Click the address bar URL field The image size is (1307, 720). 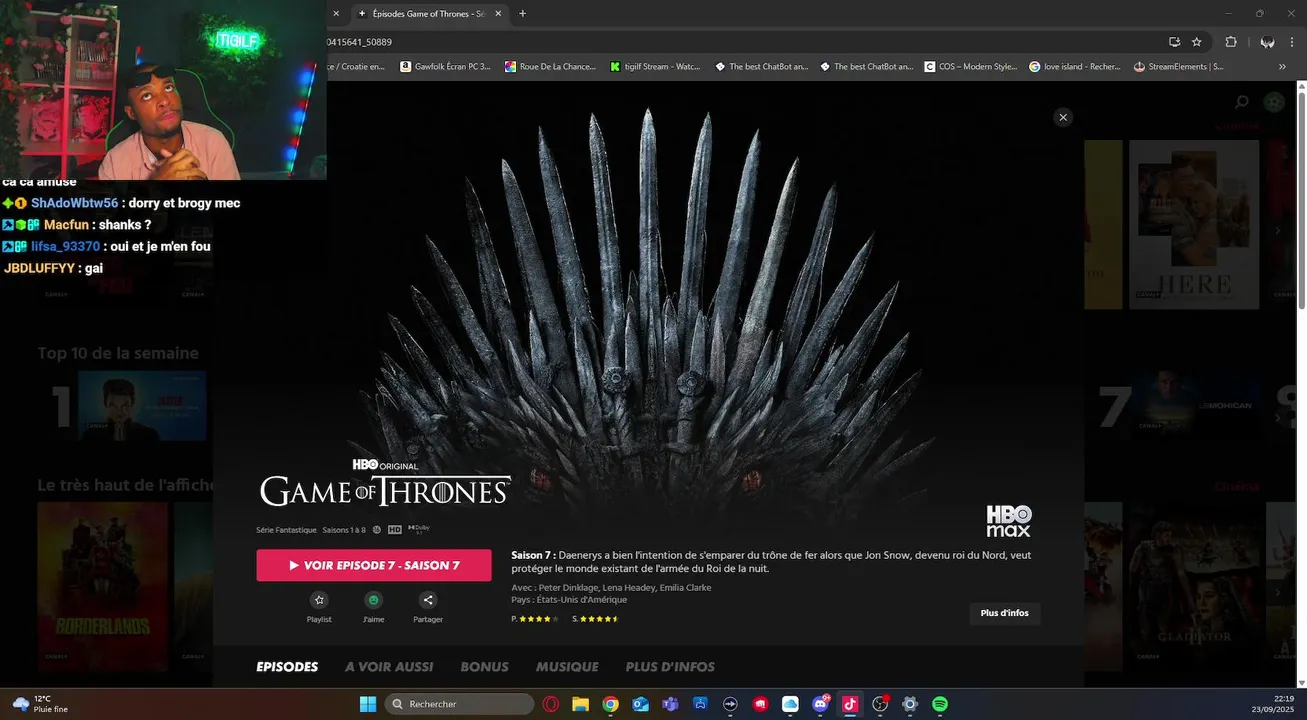pyautogui.click(x=740, y=42)
